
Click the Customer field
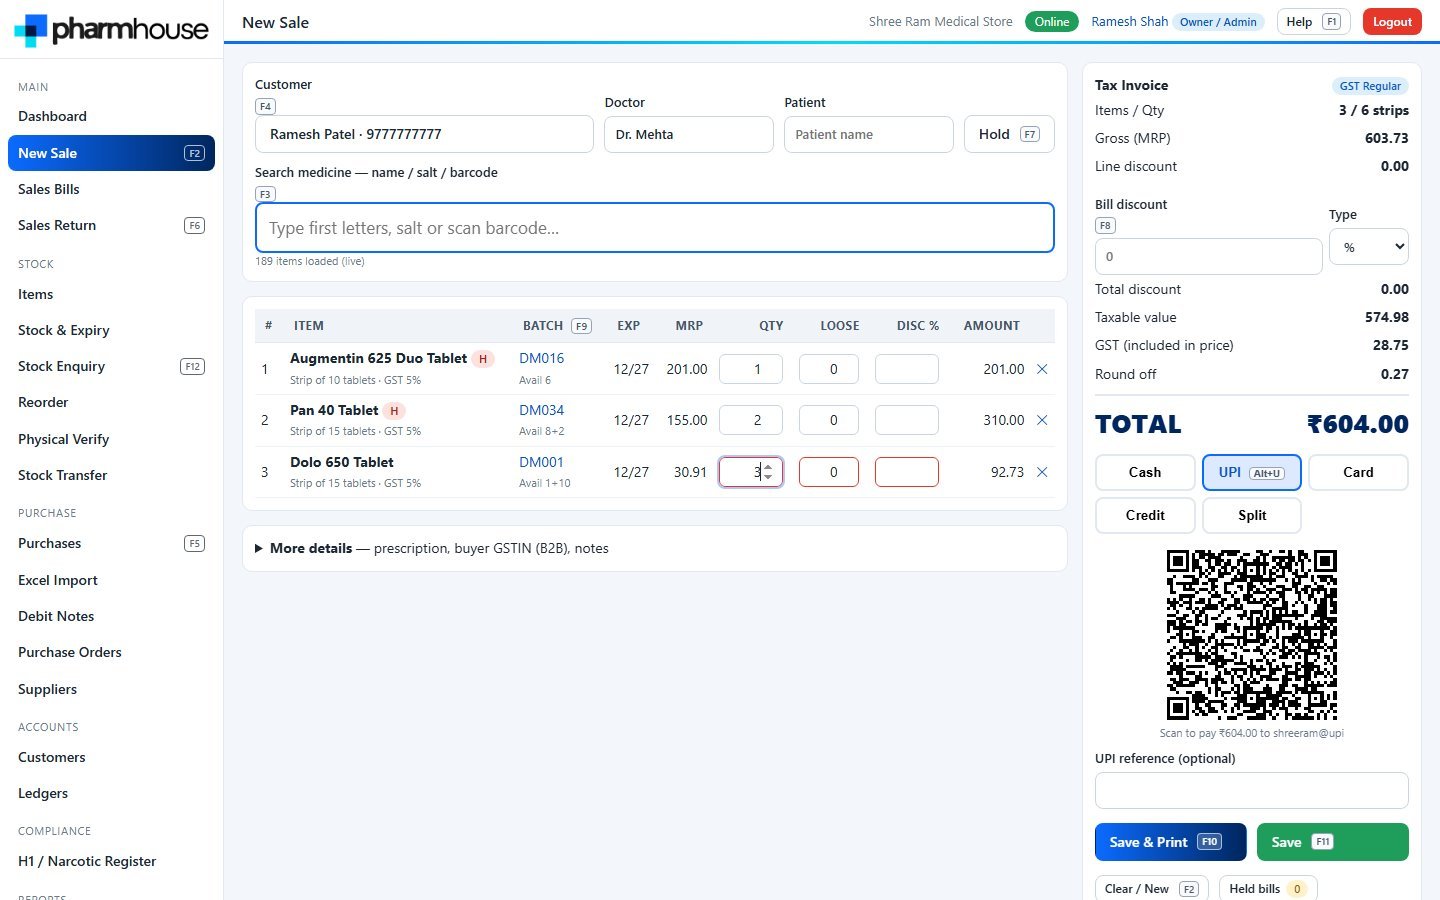(424, 134)
